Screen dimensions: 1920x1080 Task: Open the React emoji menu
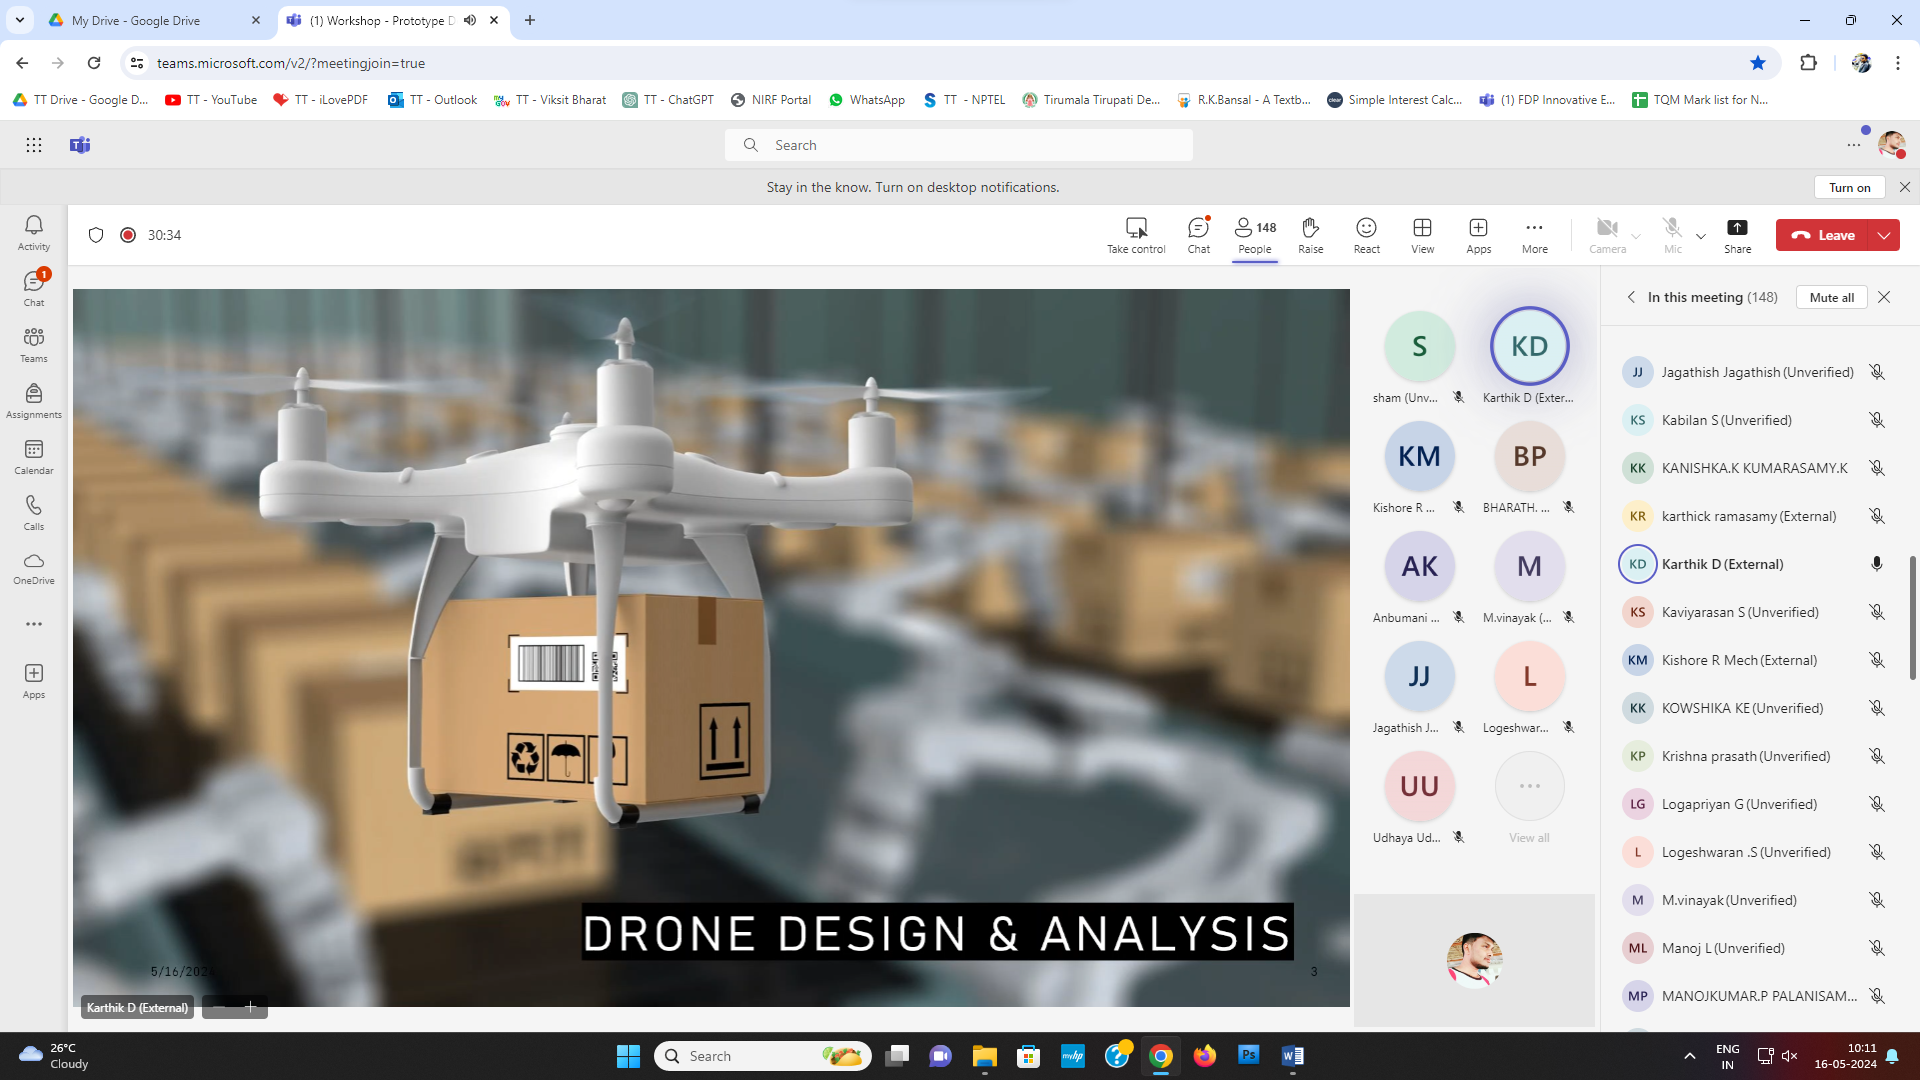click(x=1366, y=235)
